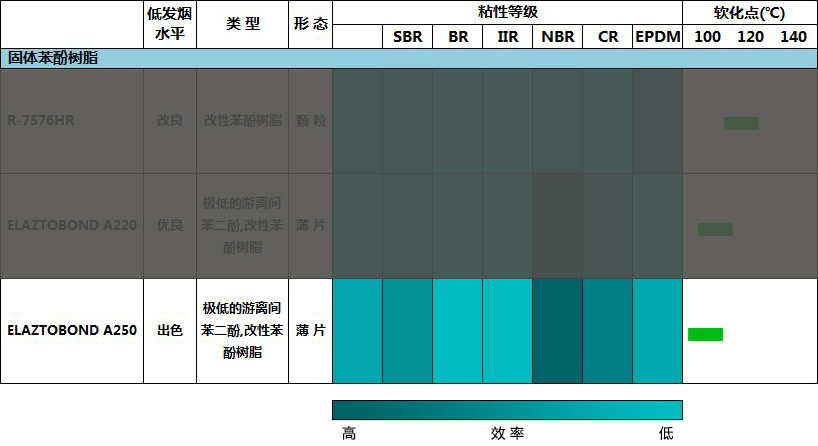Click 薄片 form cell in A250 row
818x446 pixels.
coord(310,330)
